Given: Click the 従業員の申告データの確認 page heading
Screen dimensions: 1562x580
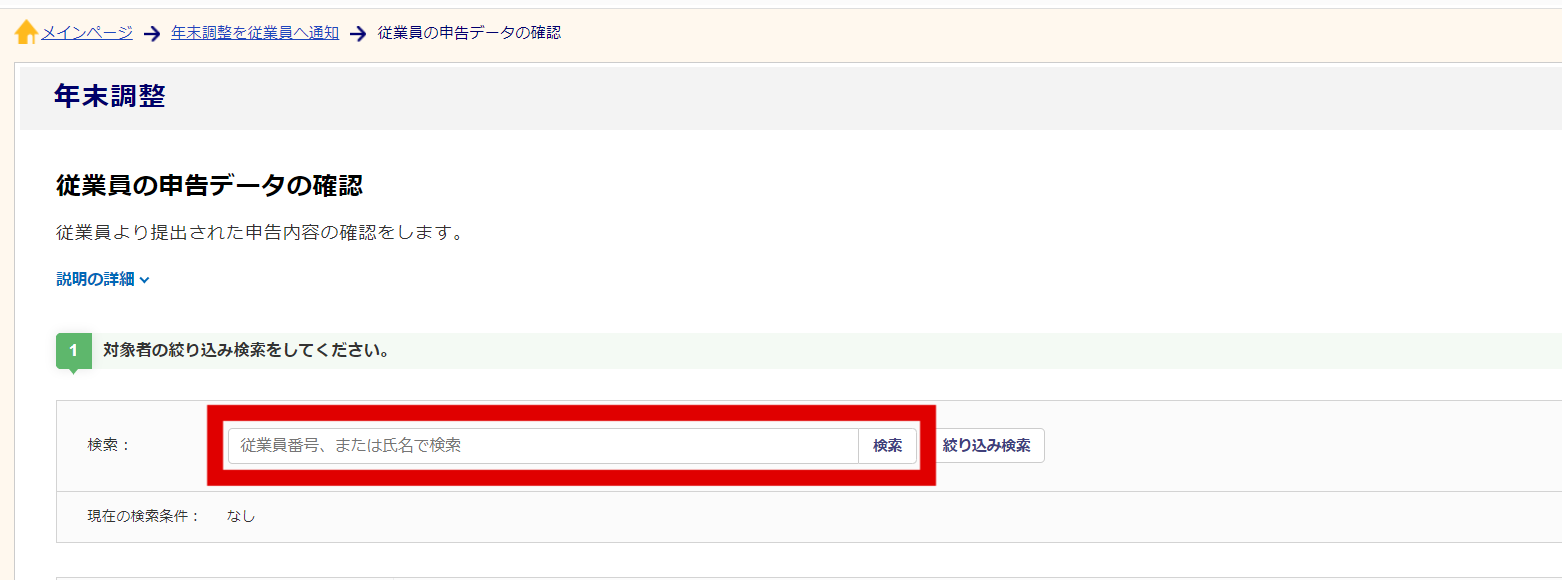Looking at the screenshot, I should pyautogui.click(x=209, y=185).
